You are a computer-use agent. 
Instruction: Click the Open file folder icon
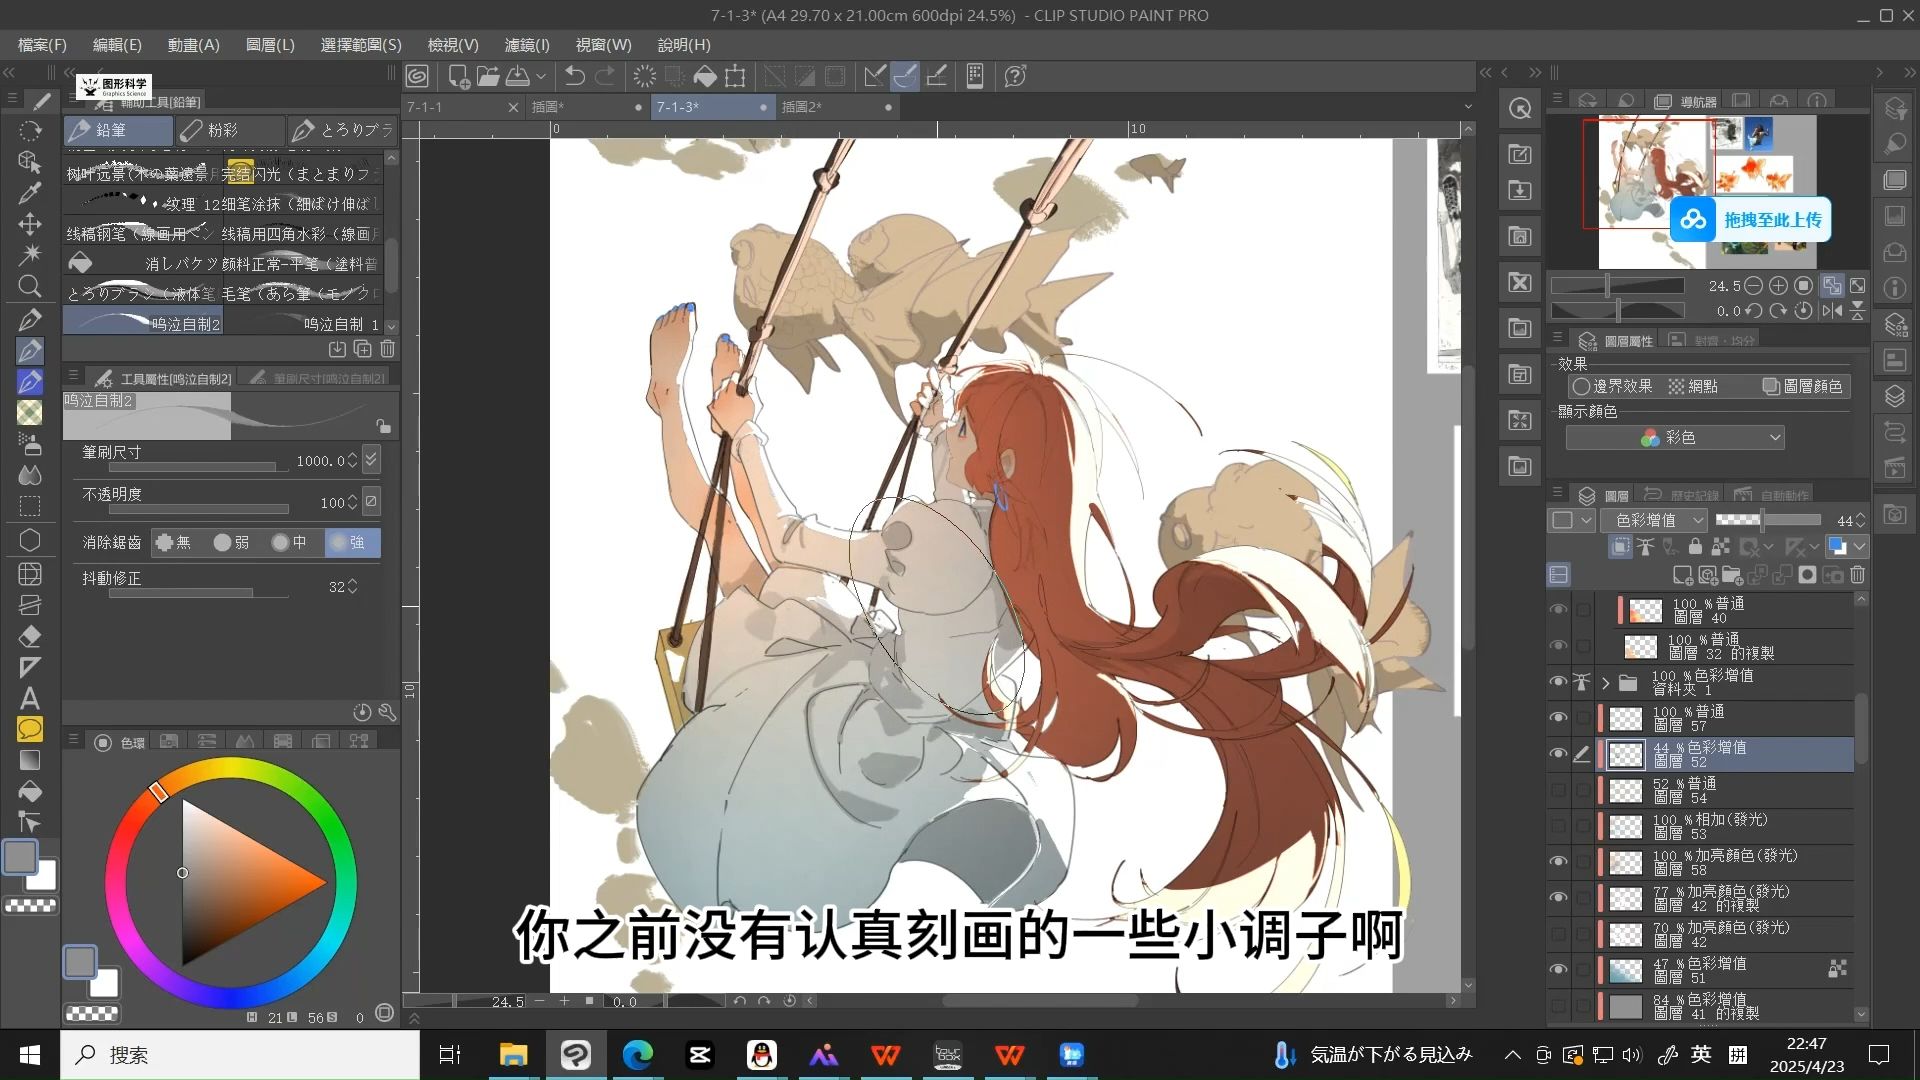pyautogui.click(x=488, y=76)
